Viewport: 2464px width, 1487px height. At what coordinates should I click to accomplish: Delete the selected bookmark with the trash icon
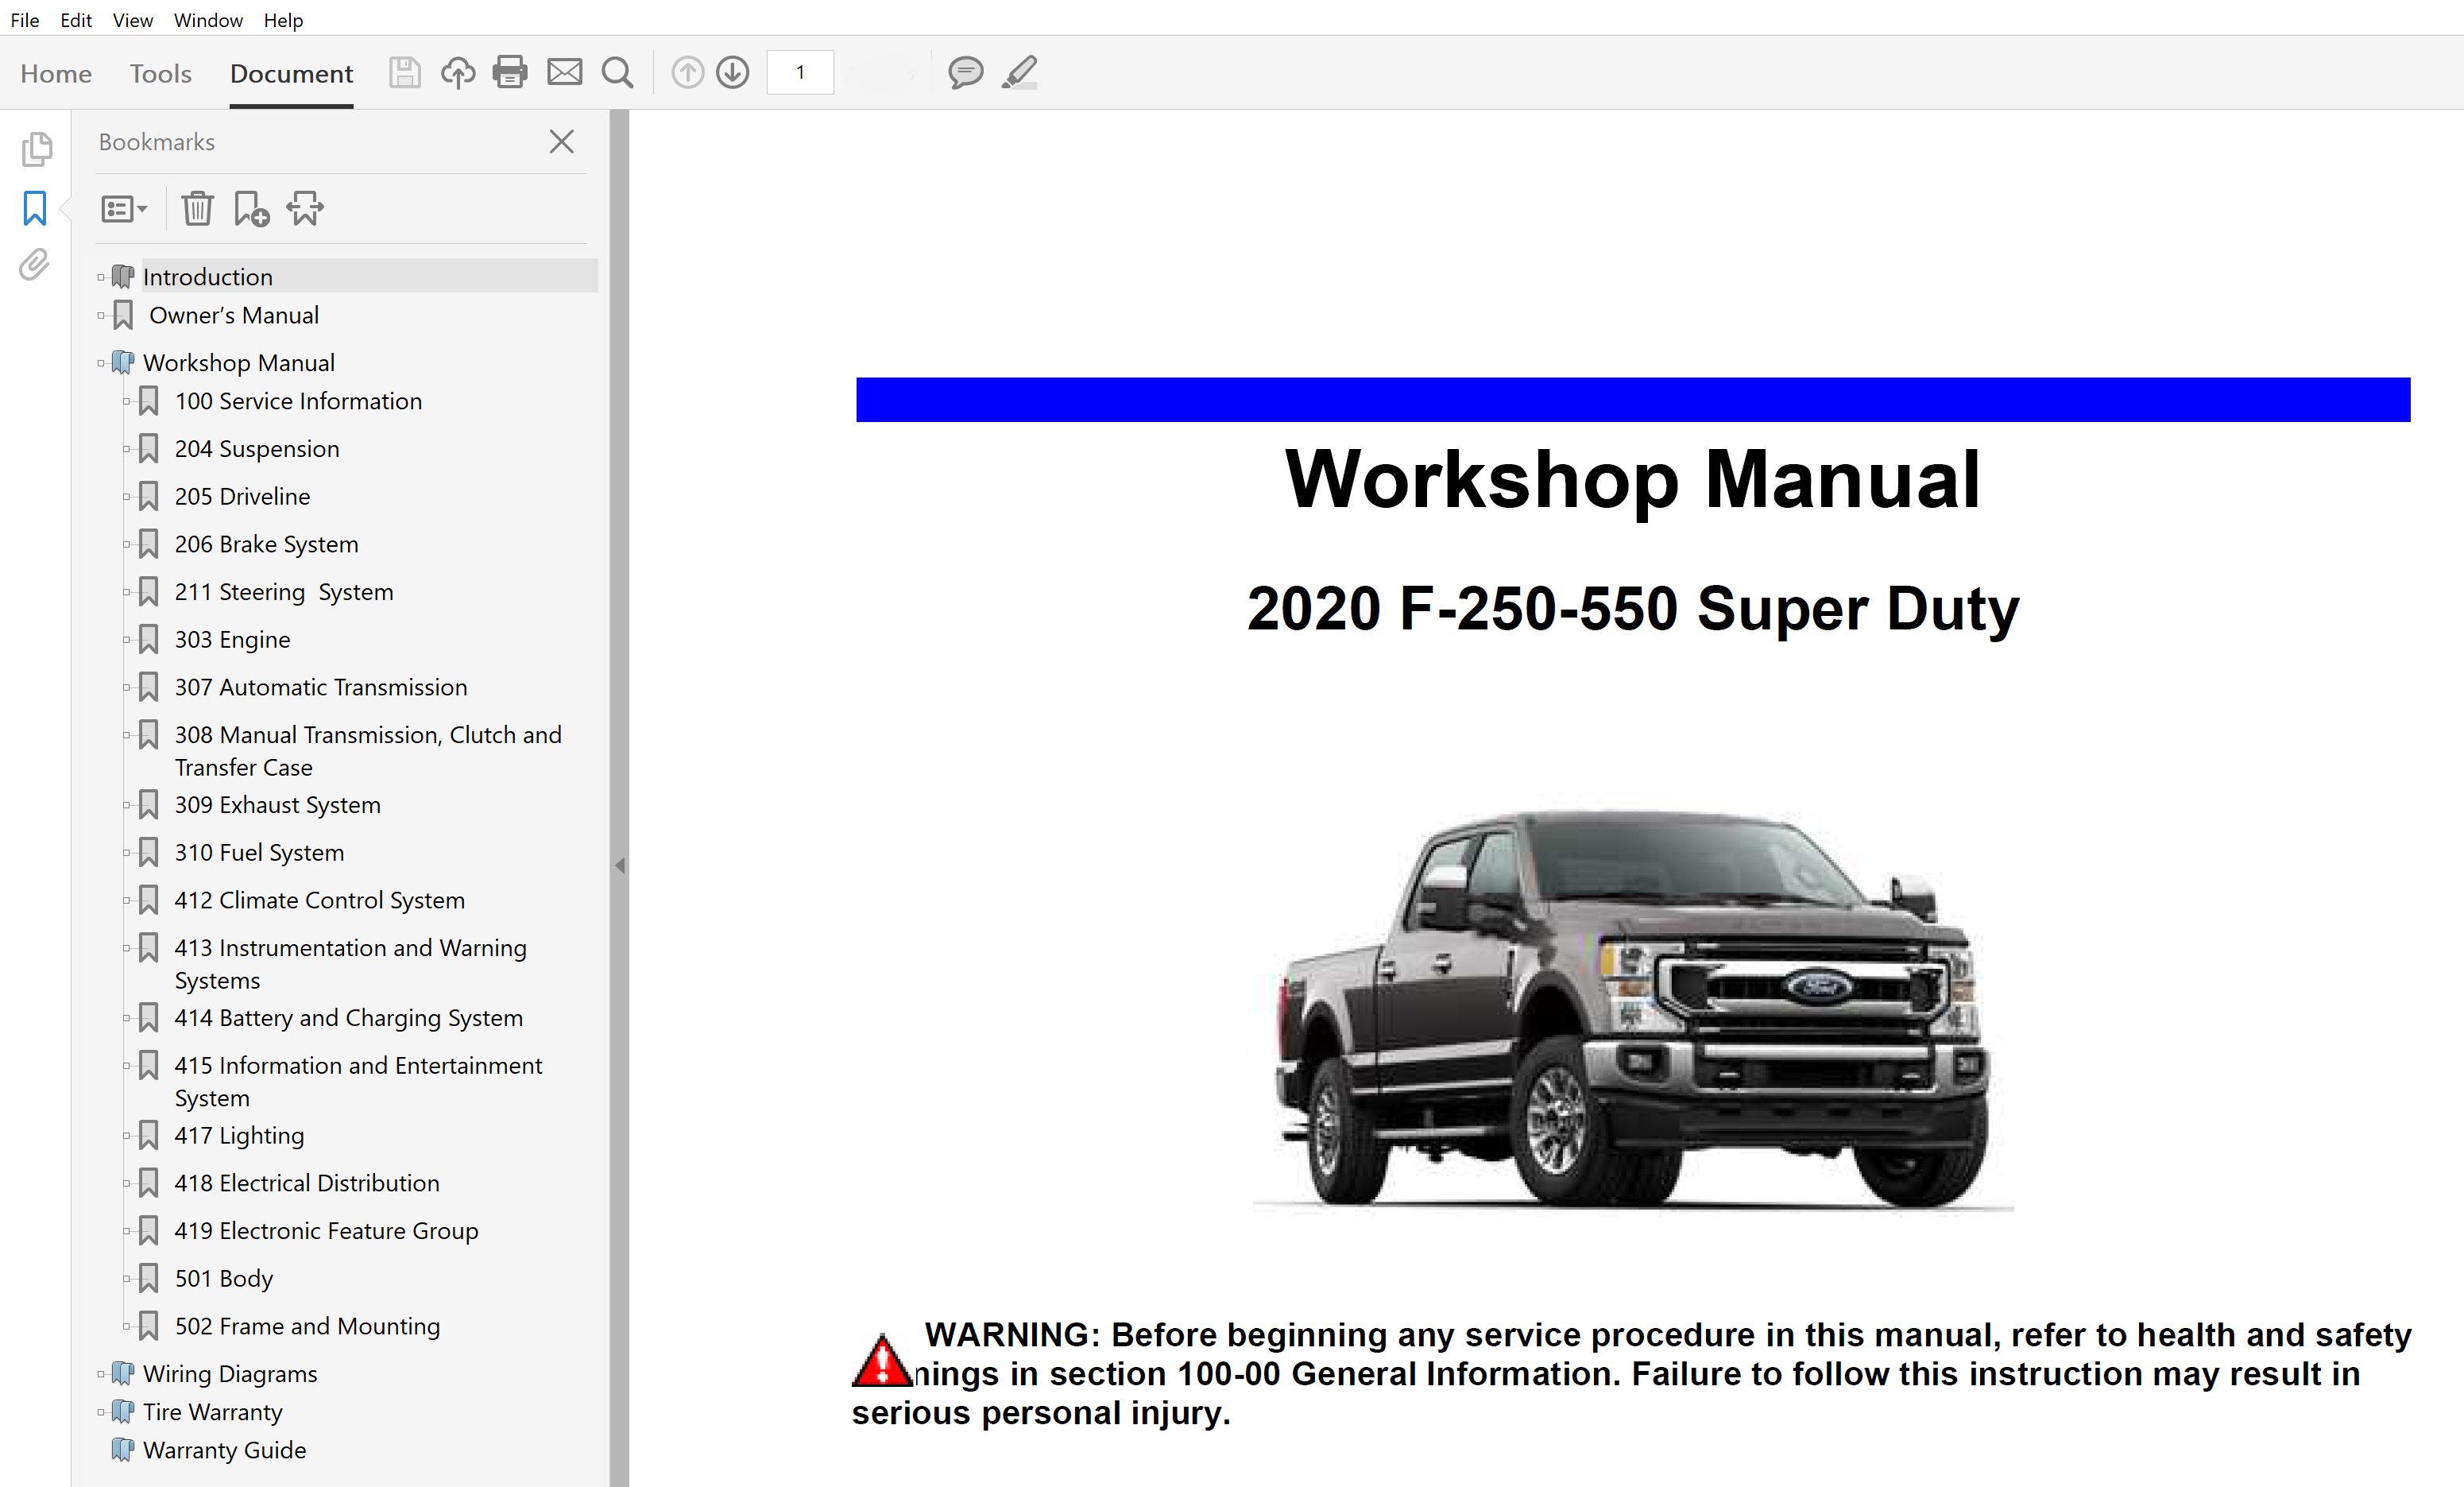pos(197,209)
